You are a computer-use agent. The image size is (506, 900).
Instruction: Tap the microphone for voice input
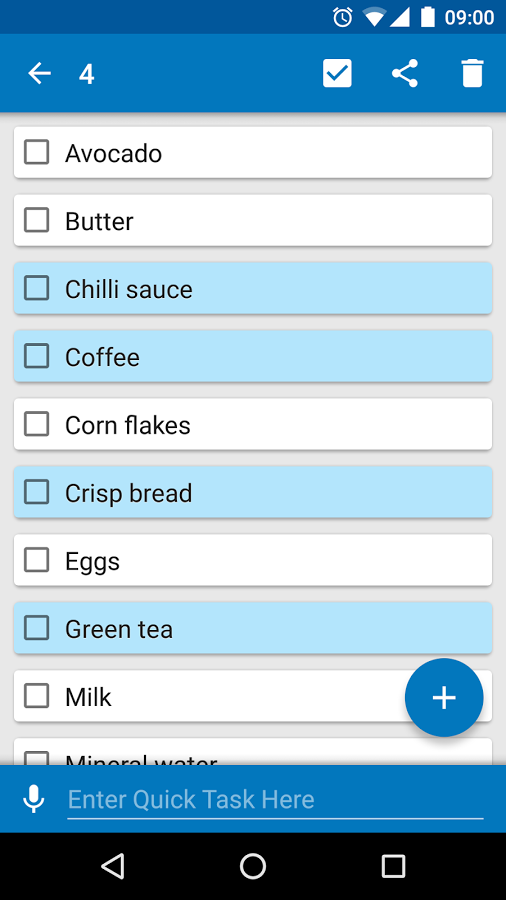tap(34, 799)
